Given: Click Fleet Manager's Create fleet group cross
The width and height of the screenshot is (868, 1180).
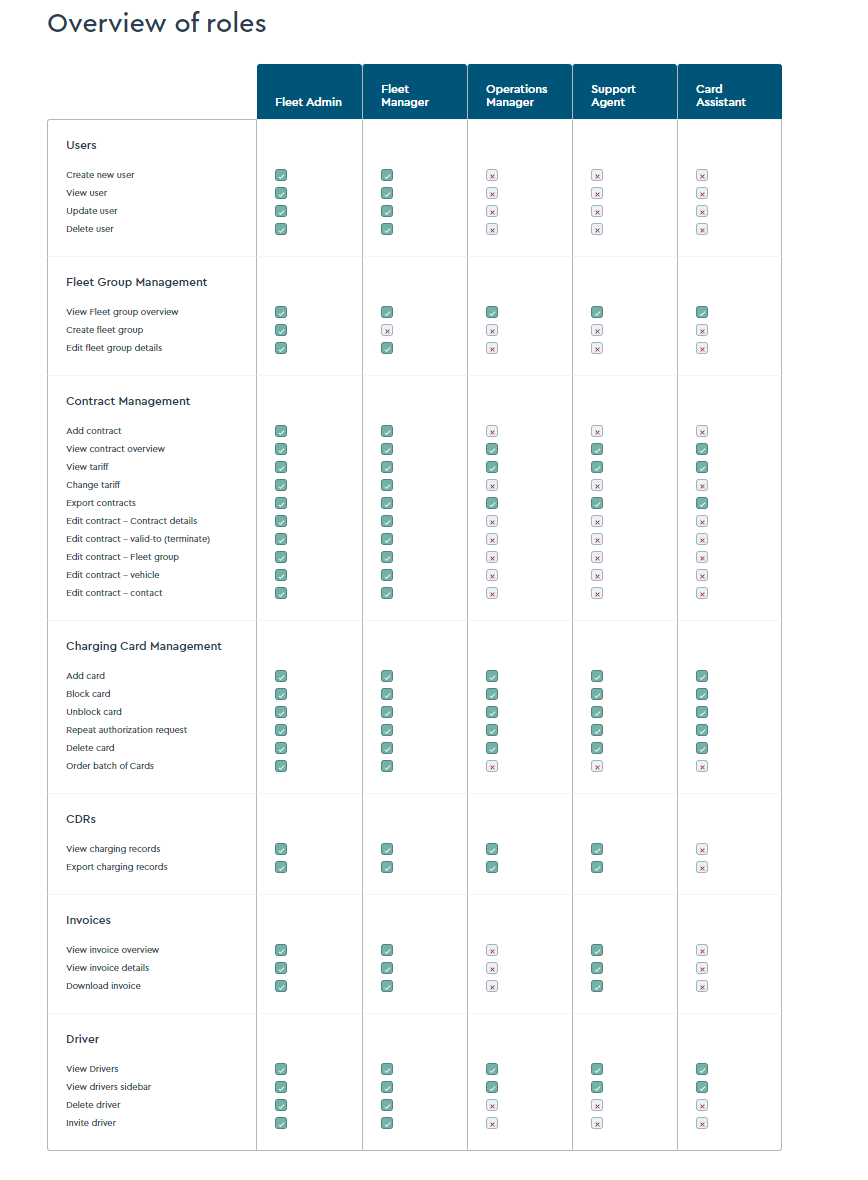Looking at the screenshot, I should click(387, 330).
